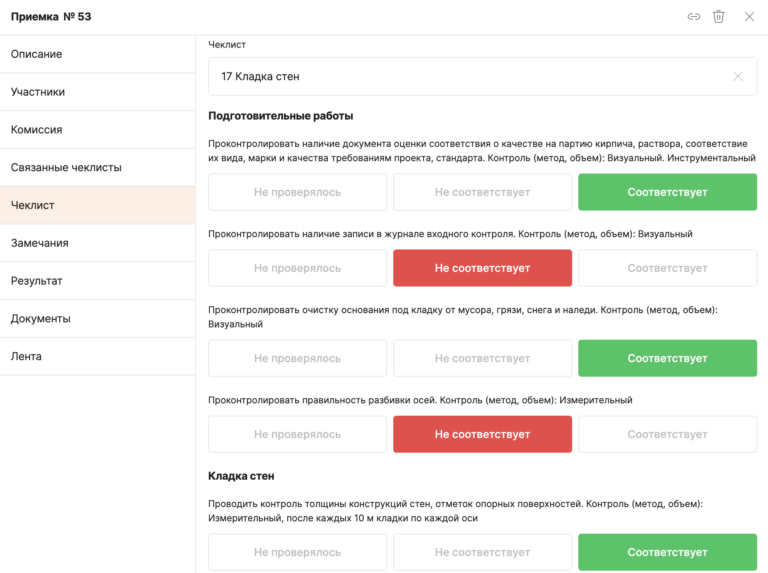
Task: Close the Приемка № 53 dialog
Action: pos(749,17)
